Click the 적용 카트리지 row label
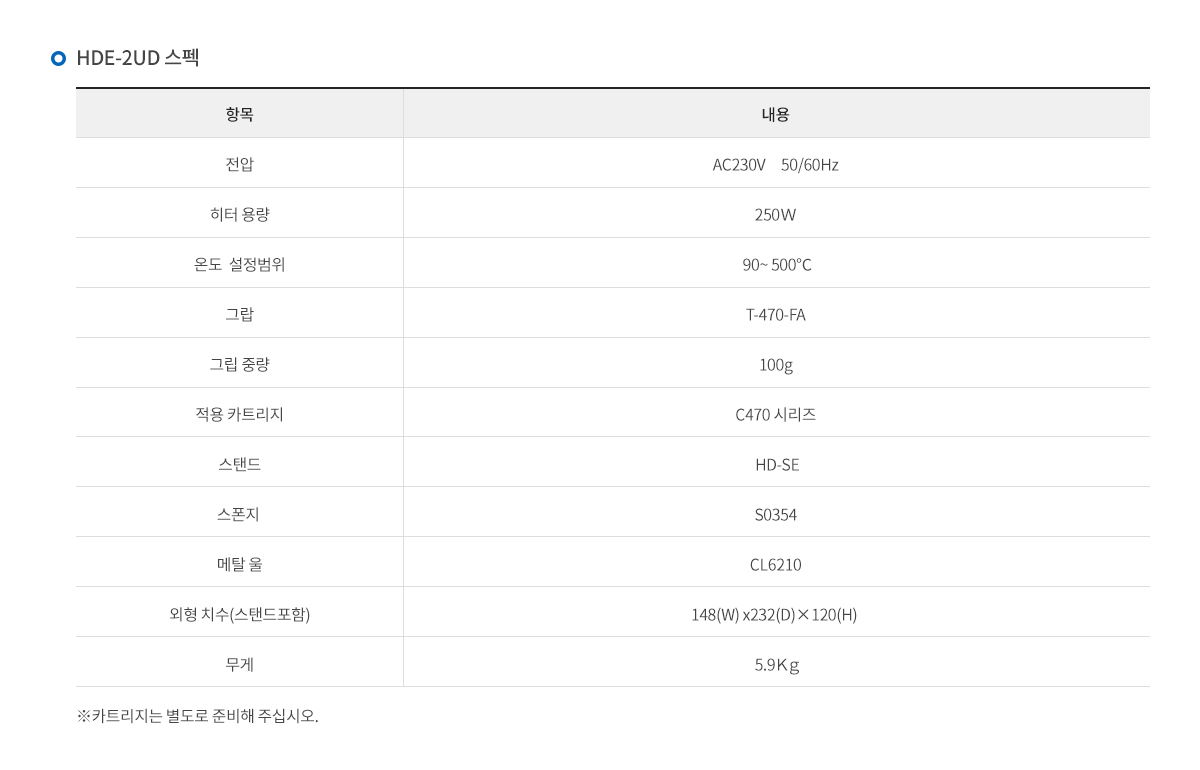 pos(240,414)
